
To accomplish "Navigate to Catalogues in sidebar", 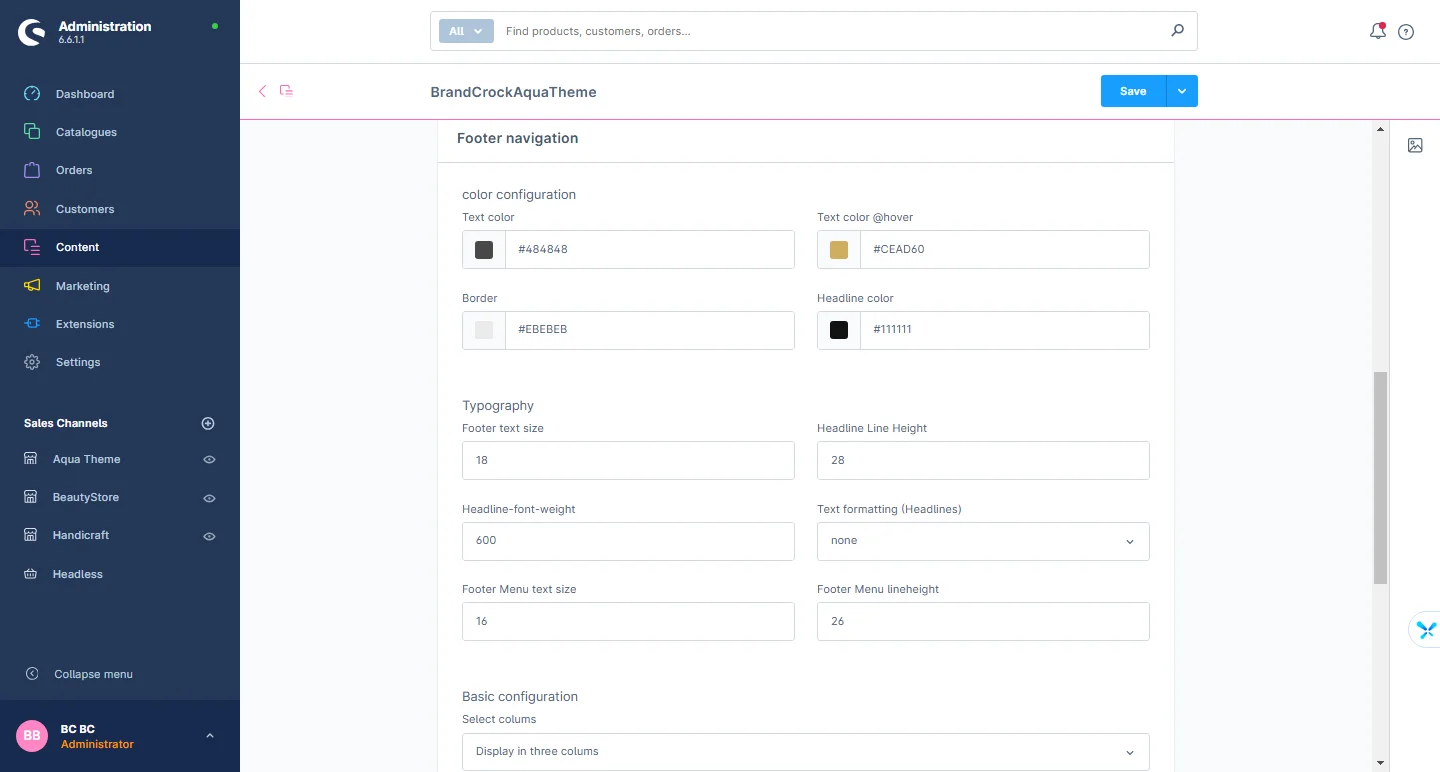I will tap(86, 132).
